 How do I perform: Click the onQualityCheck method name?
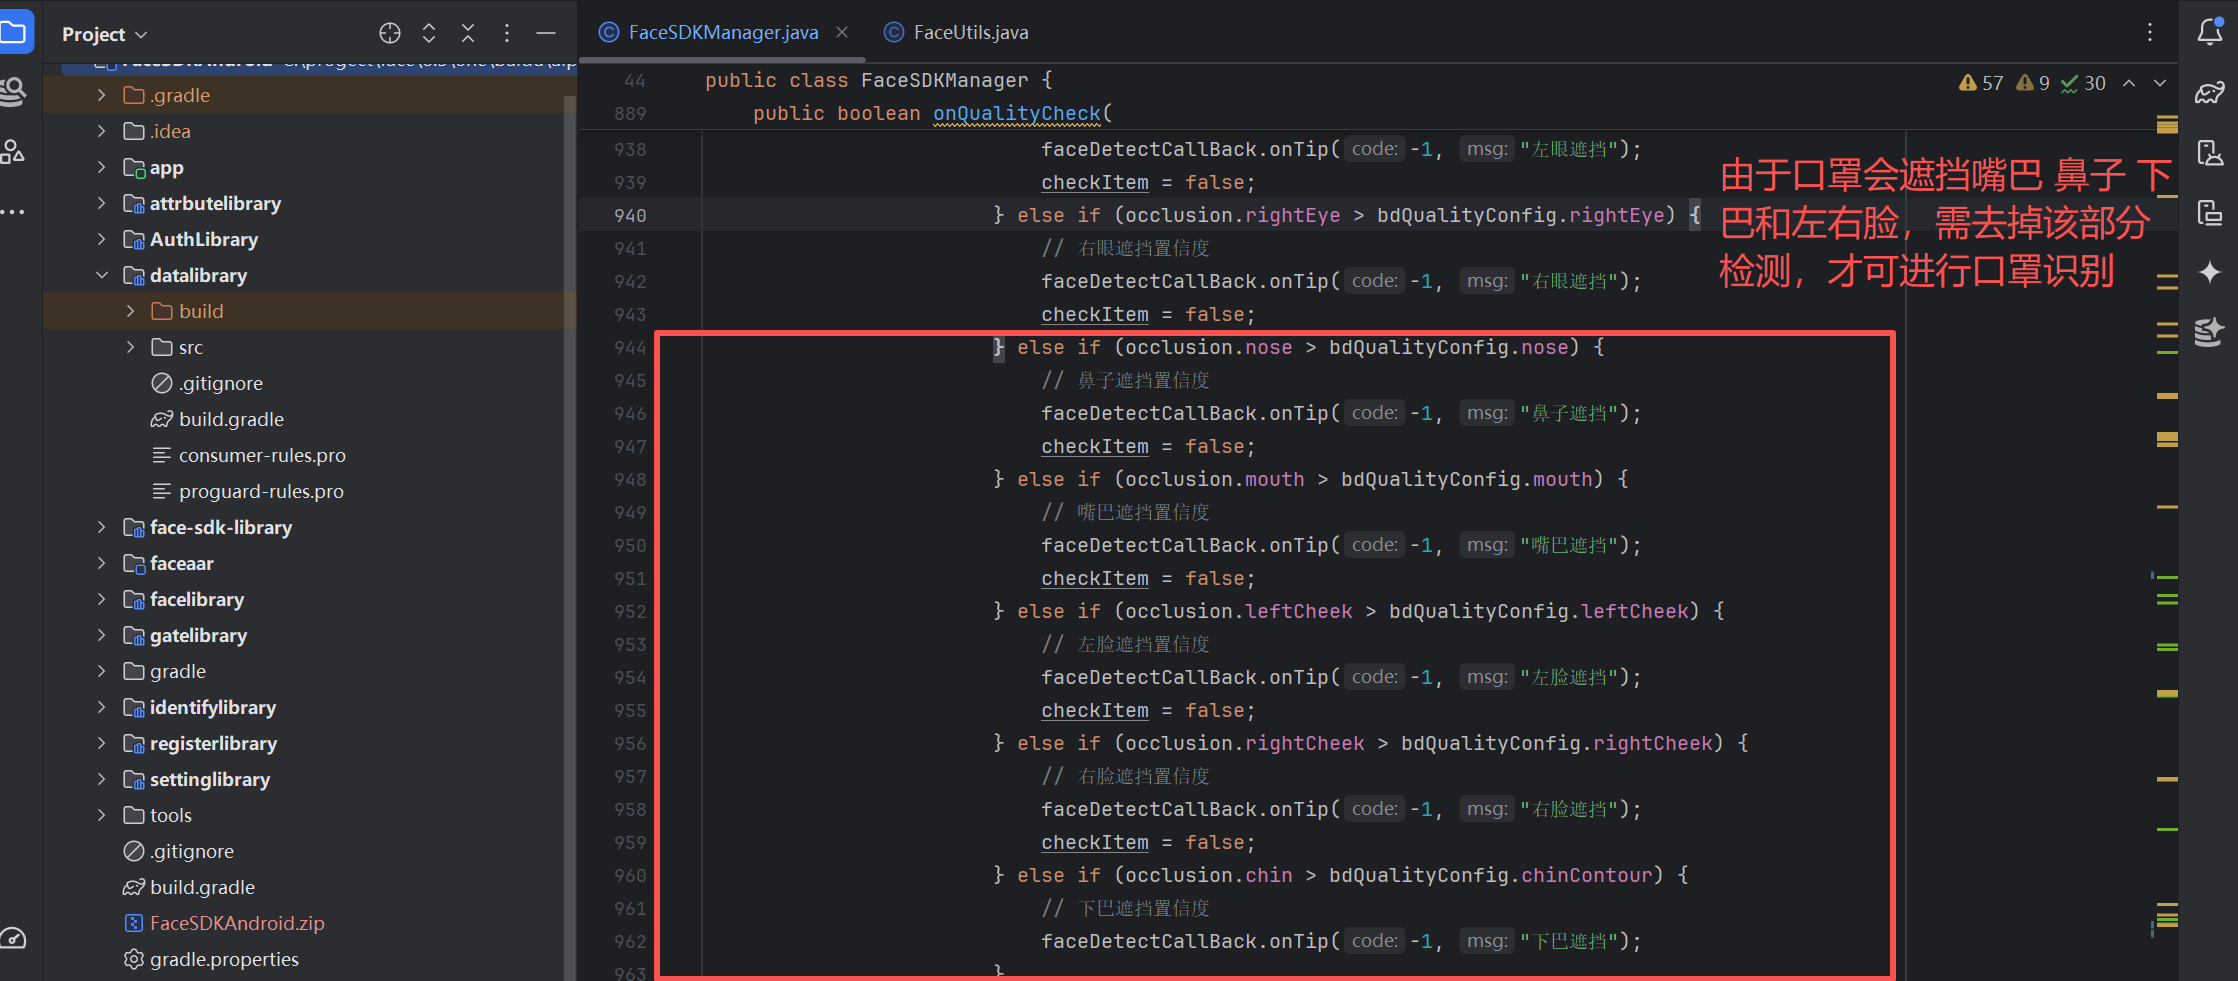(x=1016, y=113)
